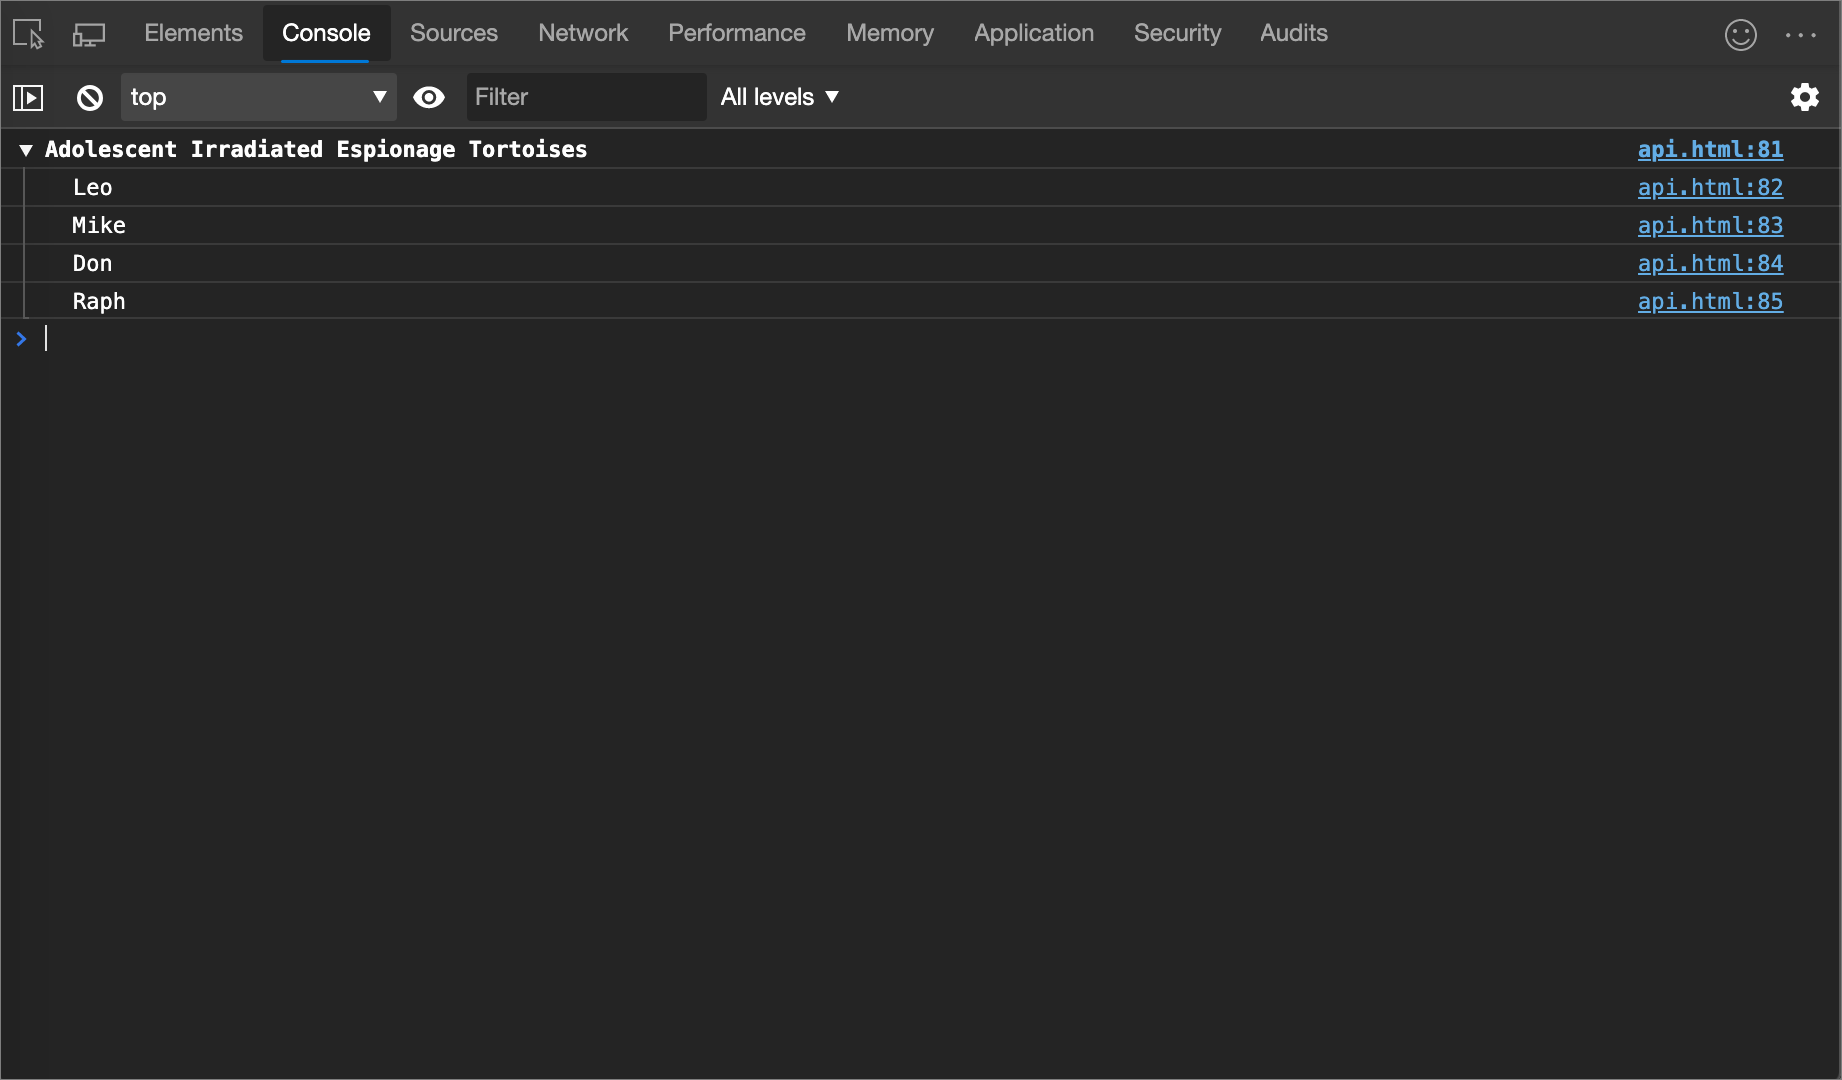Clear the console messages
This screenshot has height=1080, width=1842.
(x=89, y=97)
